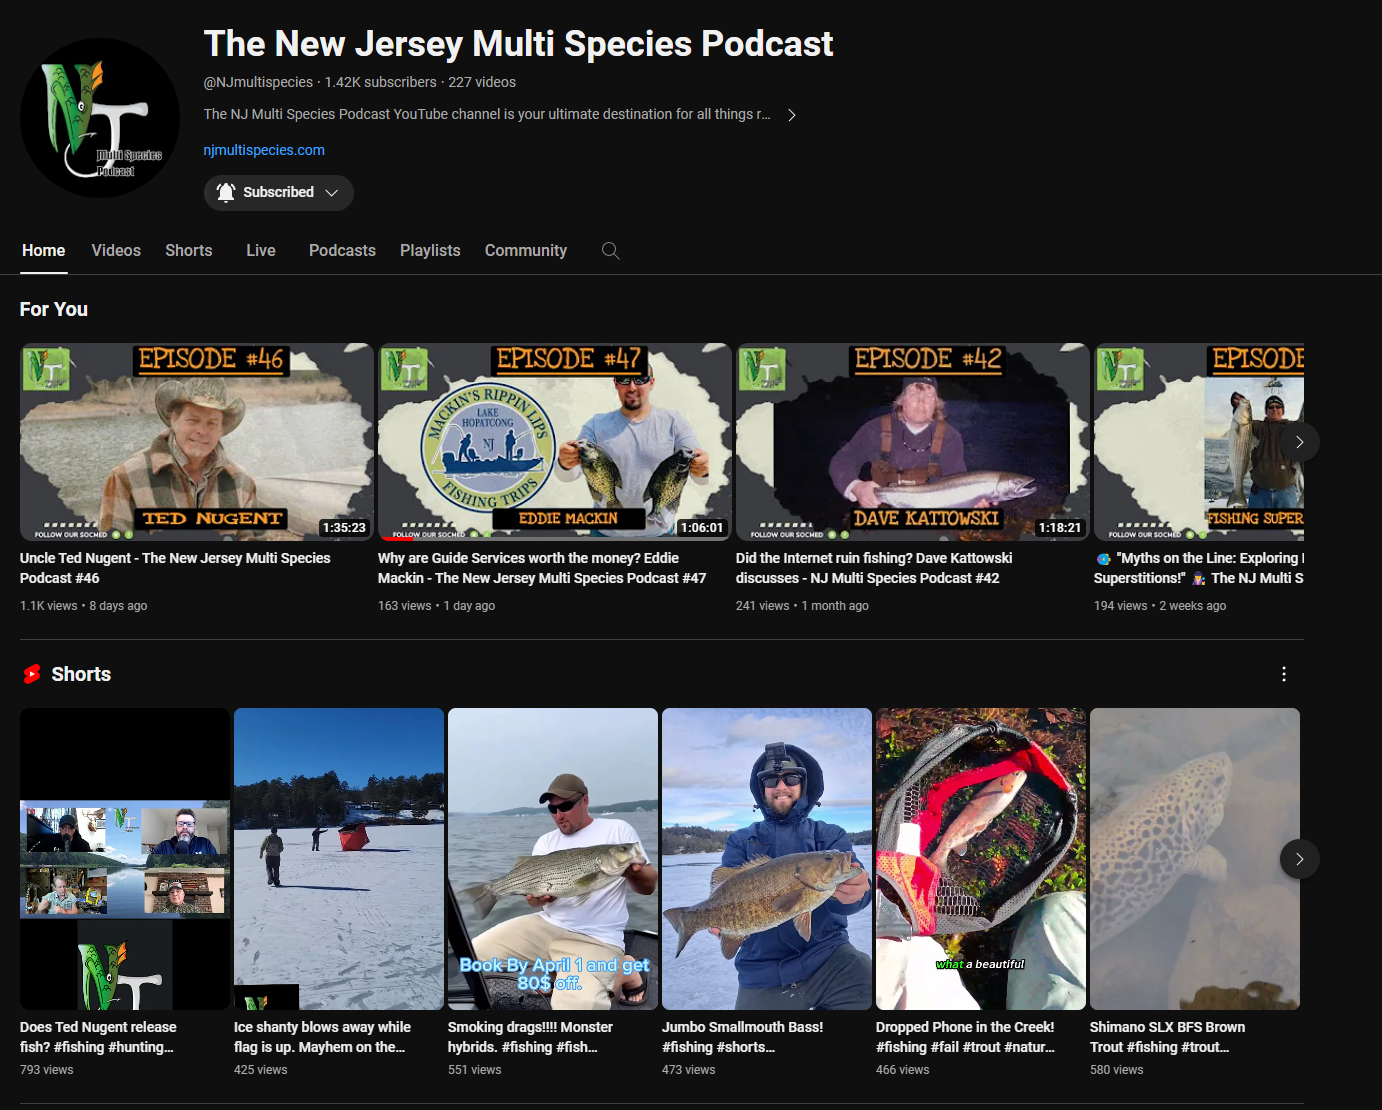Open the Podcasts tab
The height and width of the screenshot is (1110, 1382).
[342, 251]
